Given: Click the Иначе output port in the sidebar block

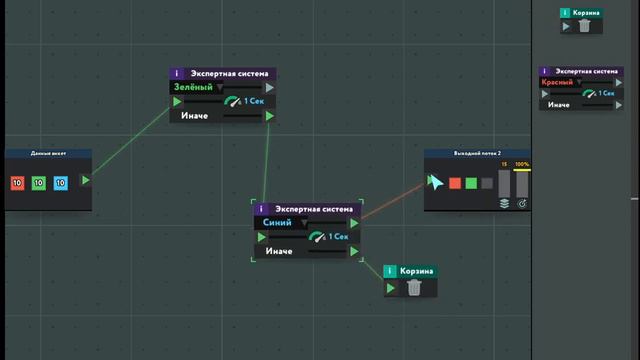Looking at the screenshot, I should pyautogui.click(x=619, y=105).
